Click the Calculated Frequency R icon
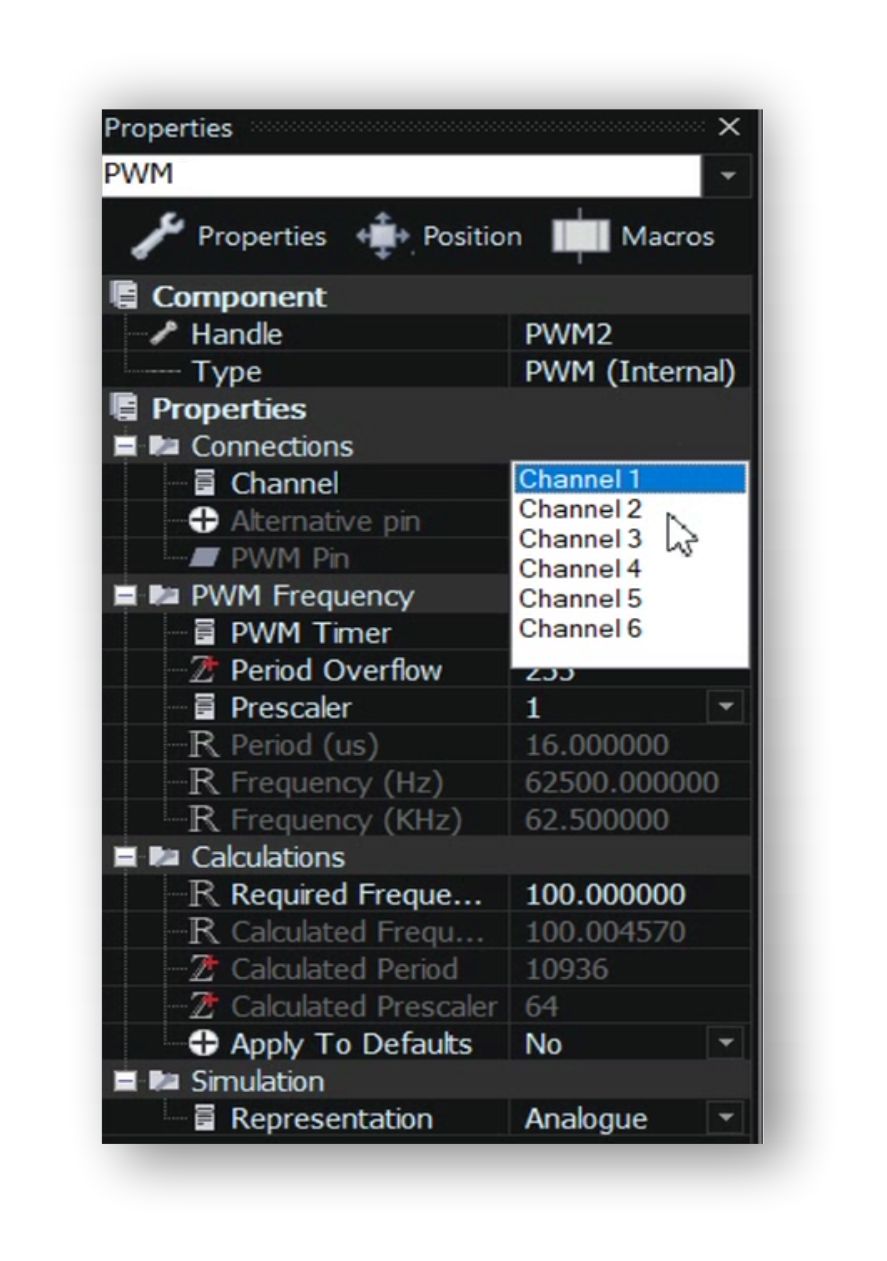The image size is (887, 1261). coord(204,932)
